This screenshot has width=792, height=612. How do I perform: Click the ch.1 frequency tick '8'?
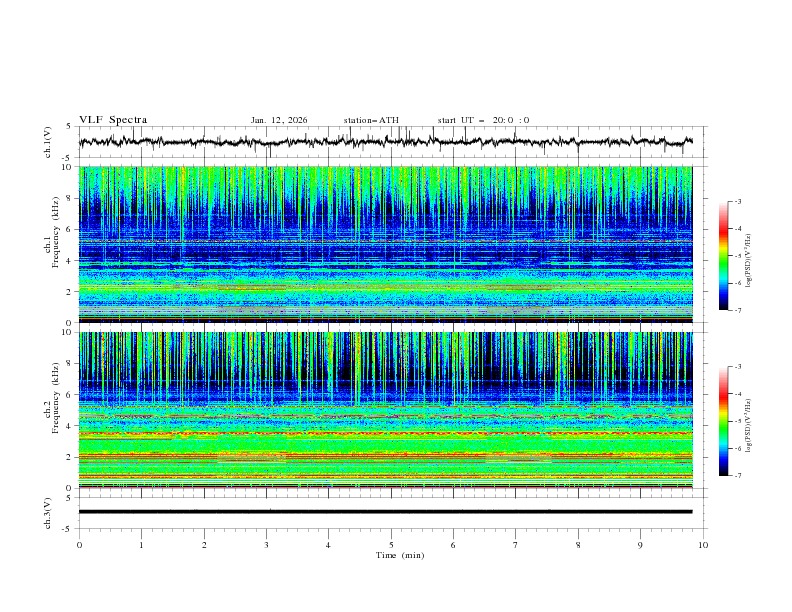(x=70, y=198)
